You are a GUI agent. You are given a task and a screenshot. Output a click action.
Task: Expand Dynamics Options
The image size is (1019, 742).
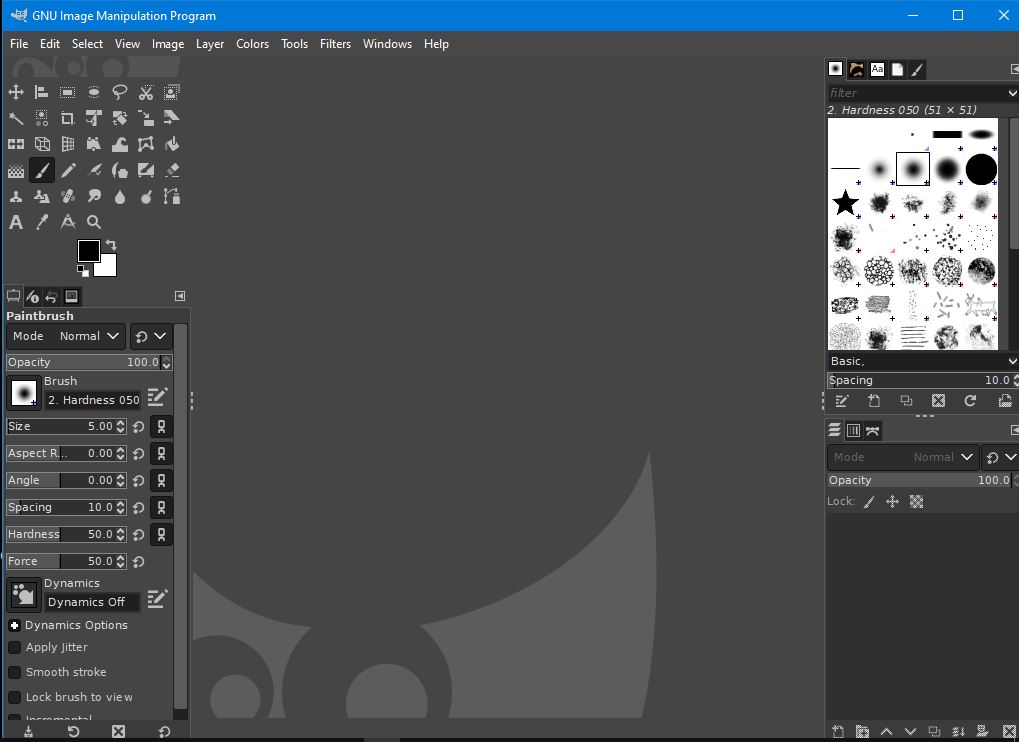point(14,625)
